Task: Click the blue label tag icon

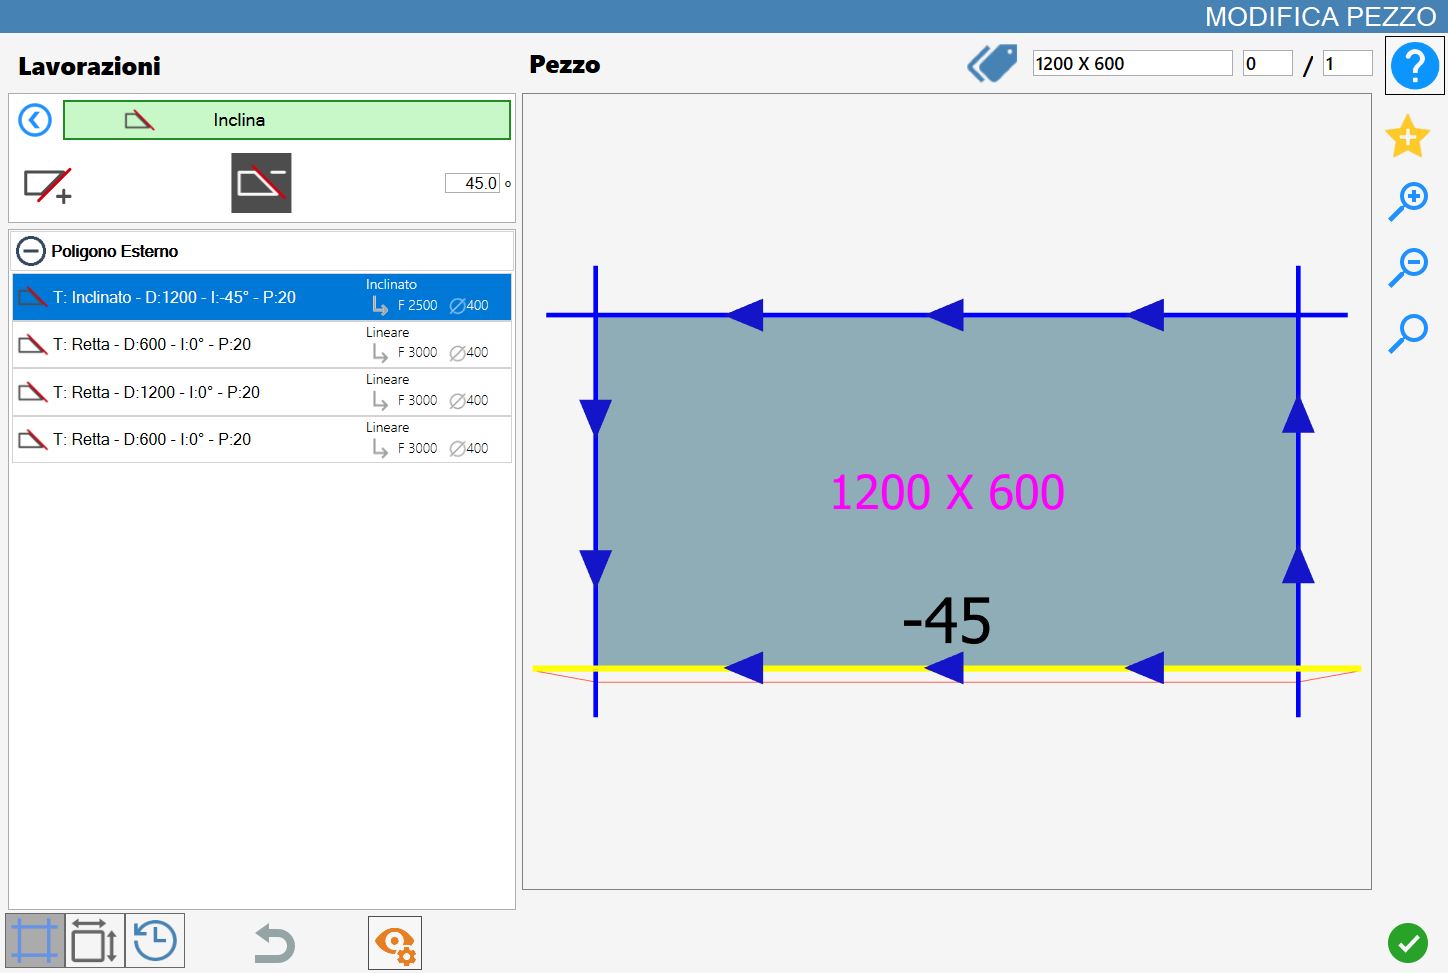Action: pos(992,64)
